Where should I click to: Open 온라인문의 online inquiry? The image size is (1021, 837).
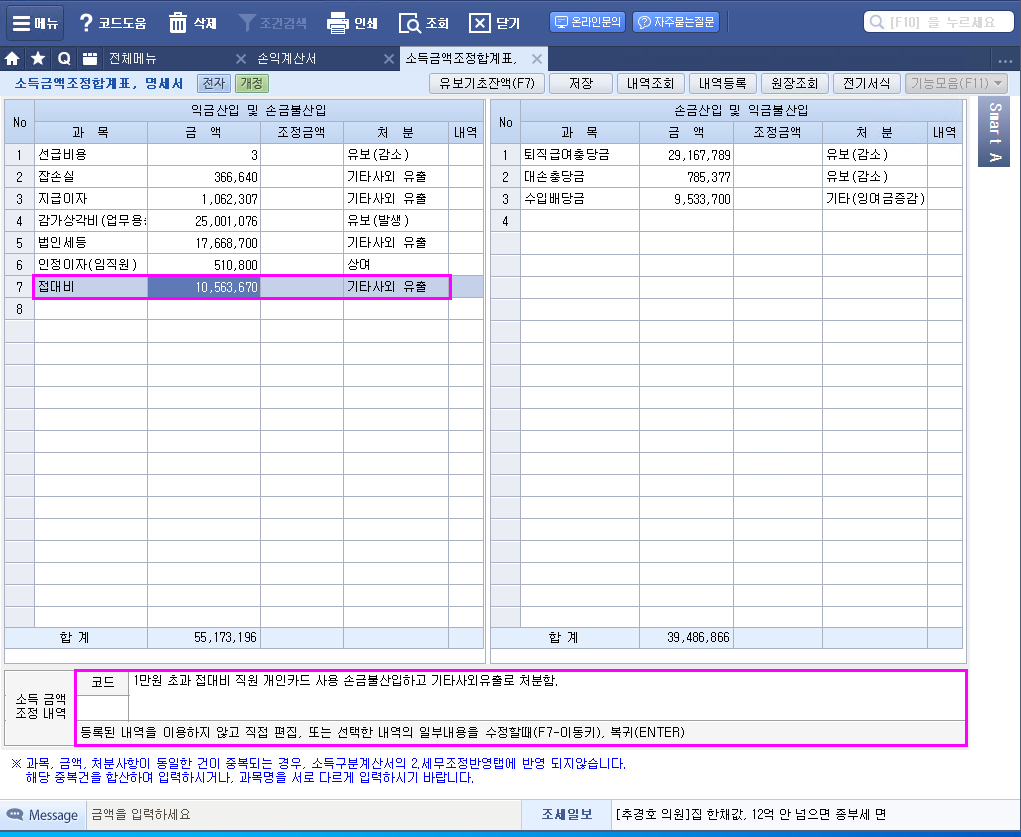[588, 22]
